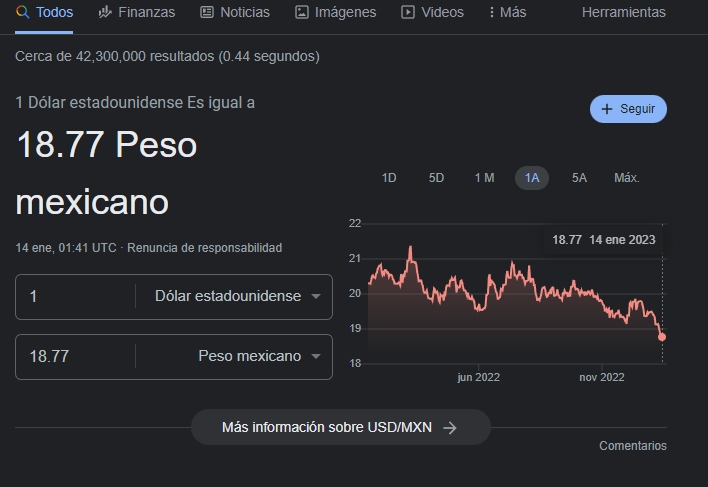Click the Todos search magnifier icon
This screenshot has height=487, width=708.
pyautogui.click(x=22, y=12)
